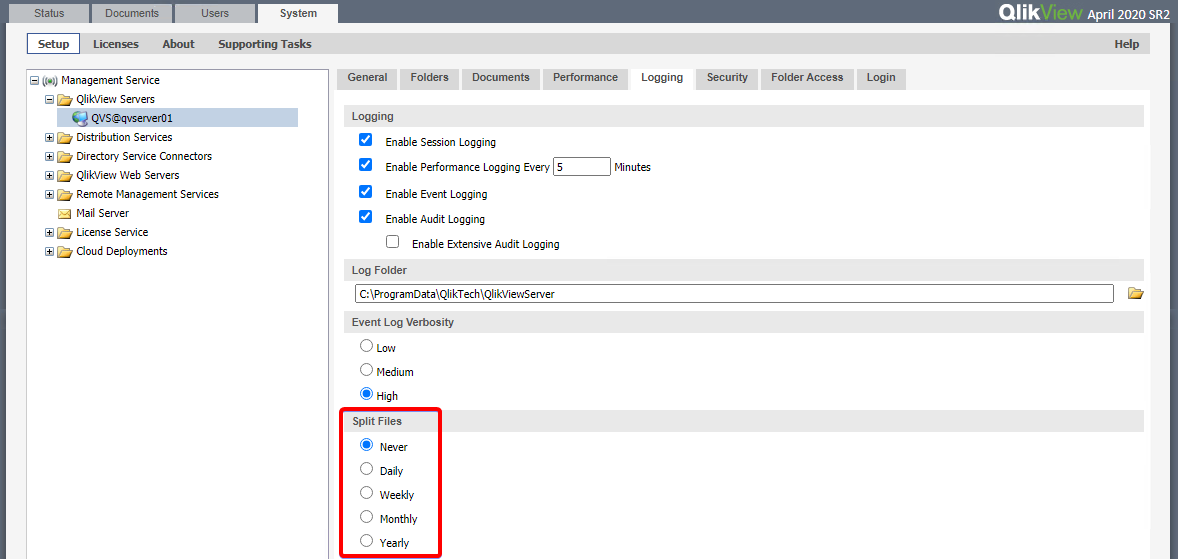This screenshot has width=1178, height=559.
Task: Collapse the QlikView Servers node
Action: 50,99
